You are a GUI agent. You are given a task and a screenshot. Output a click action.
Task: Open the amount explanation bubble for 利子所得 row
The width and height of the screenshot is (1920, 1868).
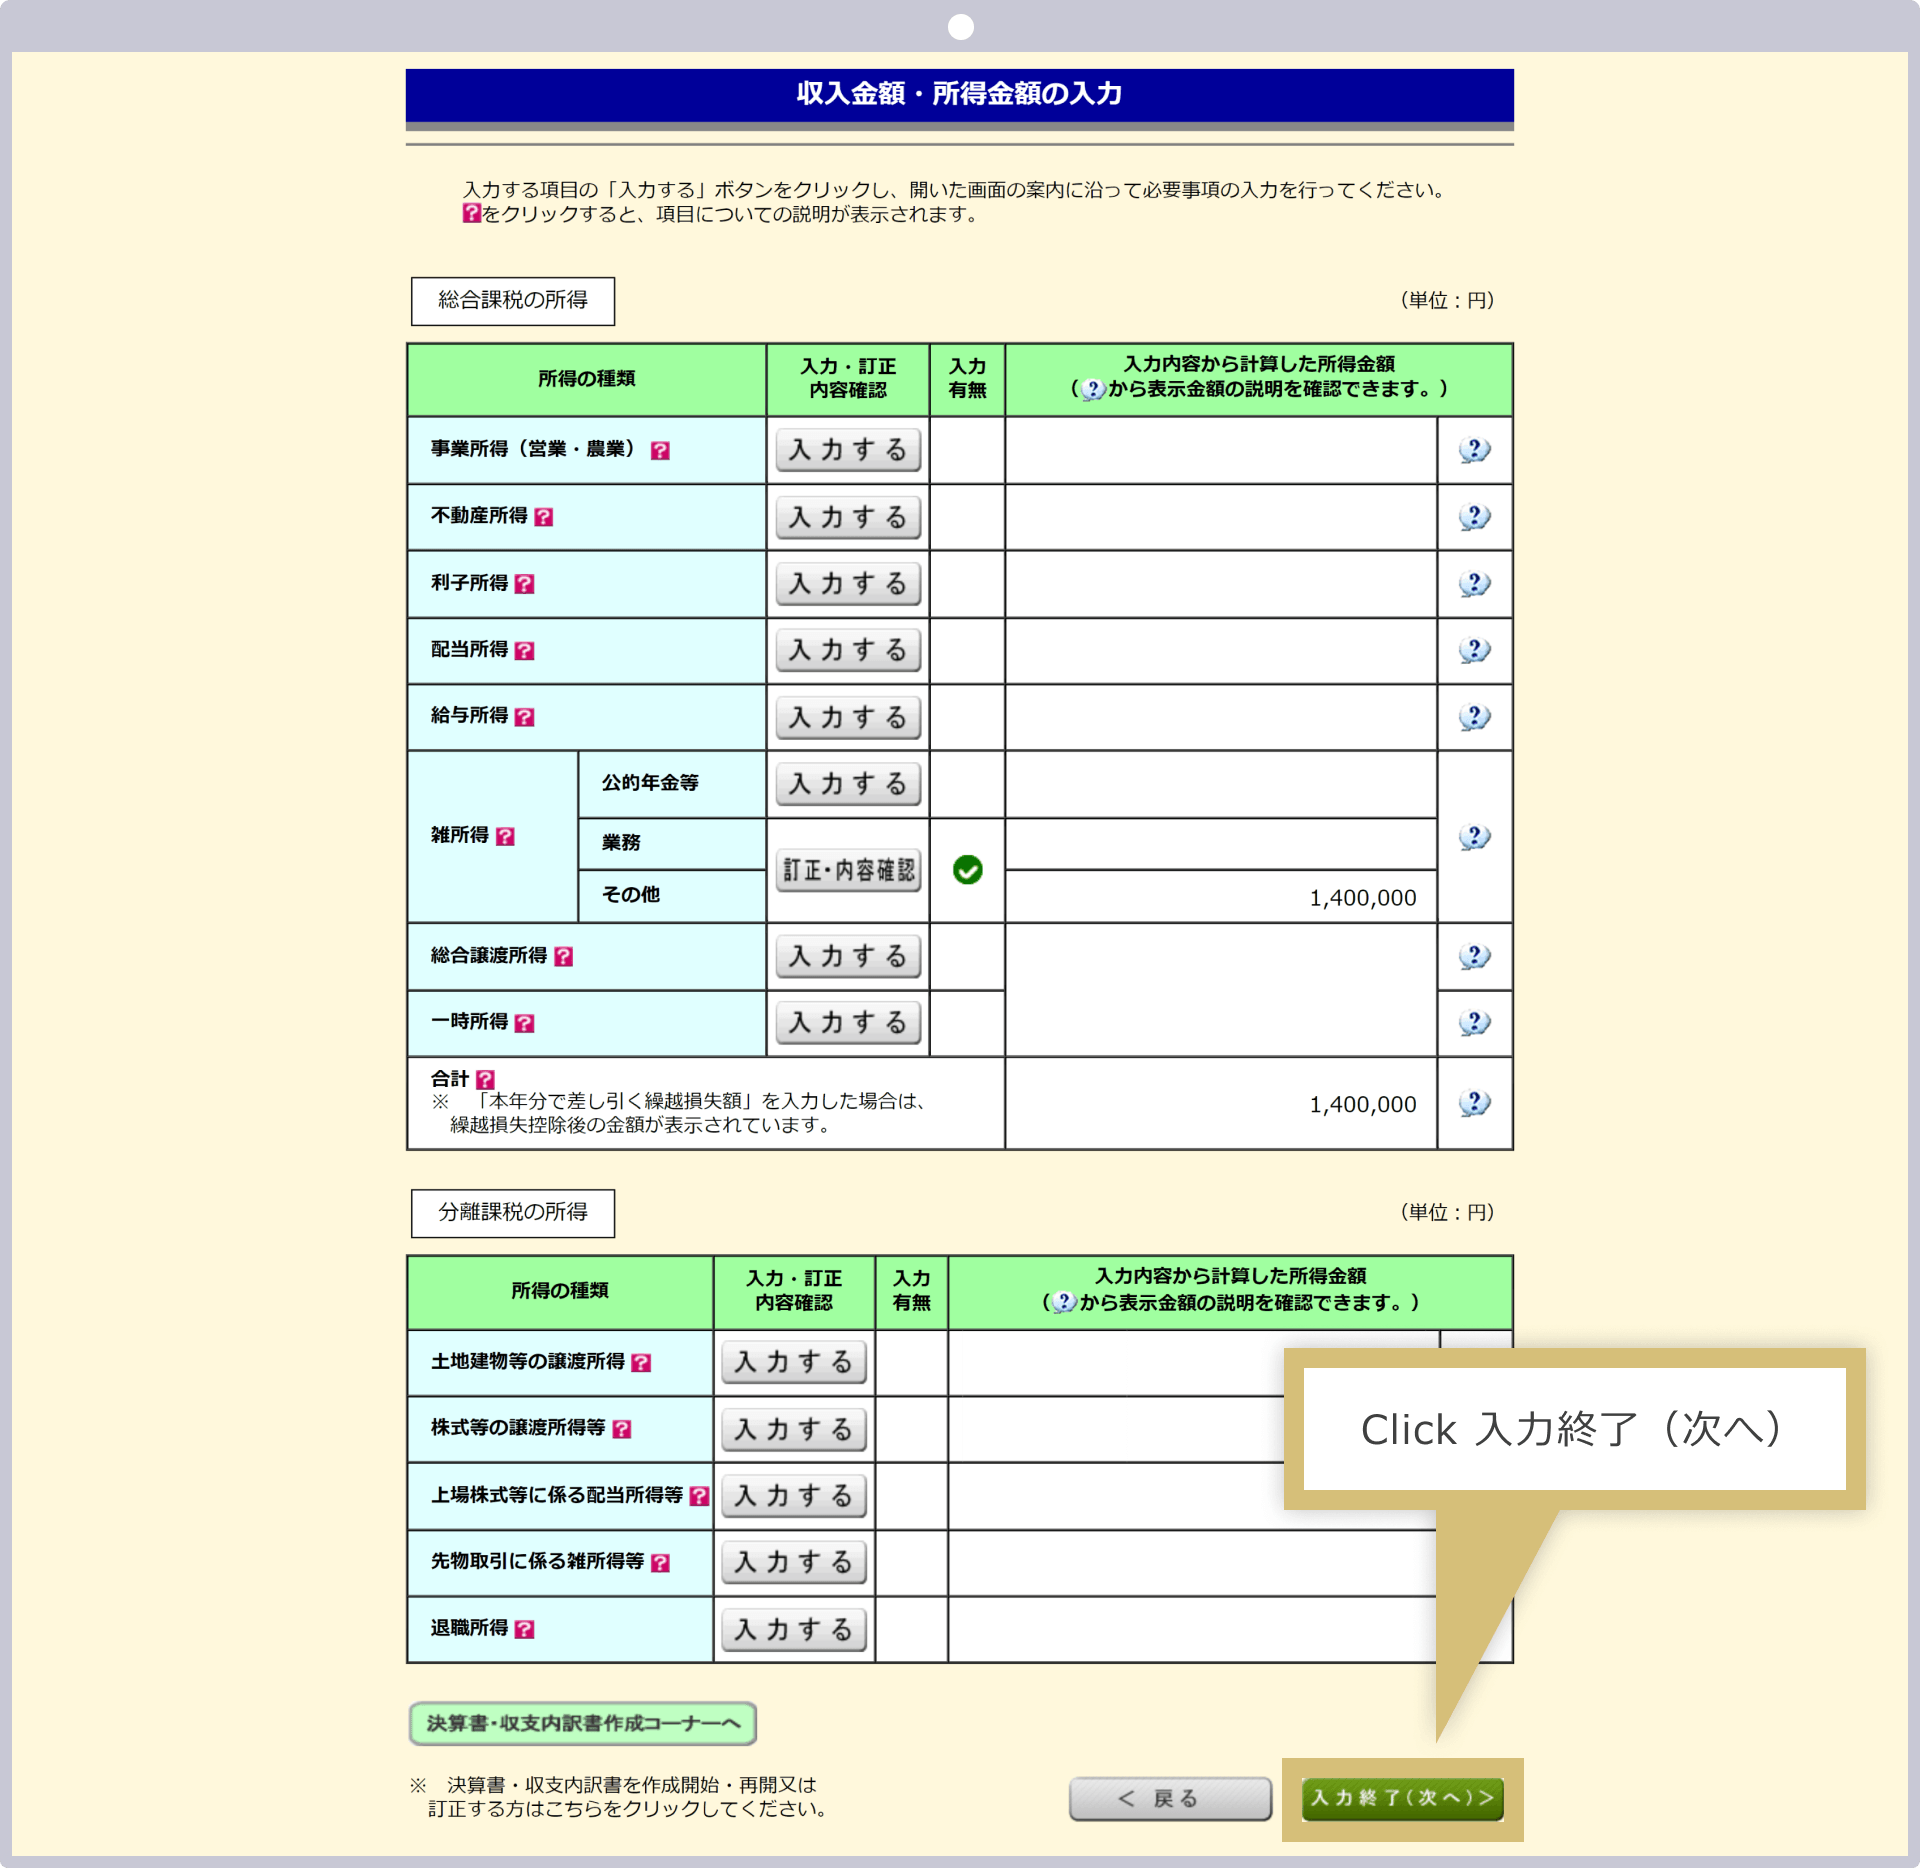pyautogui.click(x=1474, y=584)
